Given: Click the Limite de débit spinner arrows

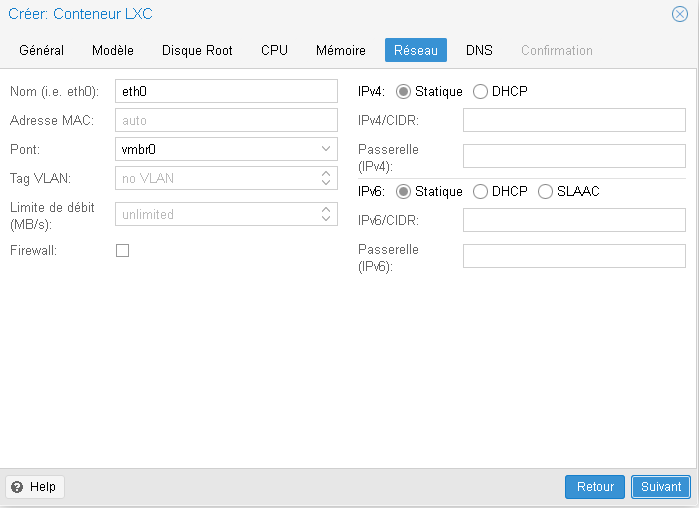Looking at the screenshot, I should click(326, 214).
